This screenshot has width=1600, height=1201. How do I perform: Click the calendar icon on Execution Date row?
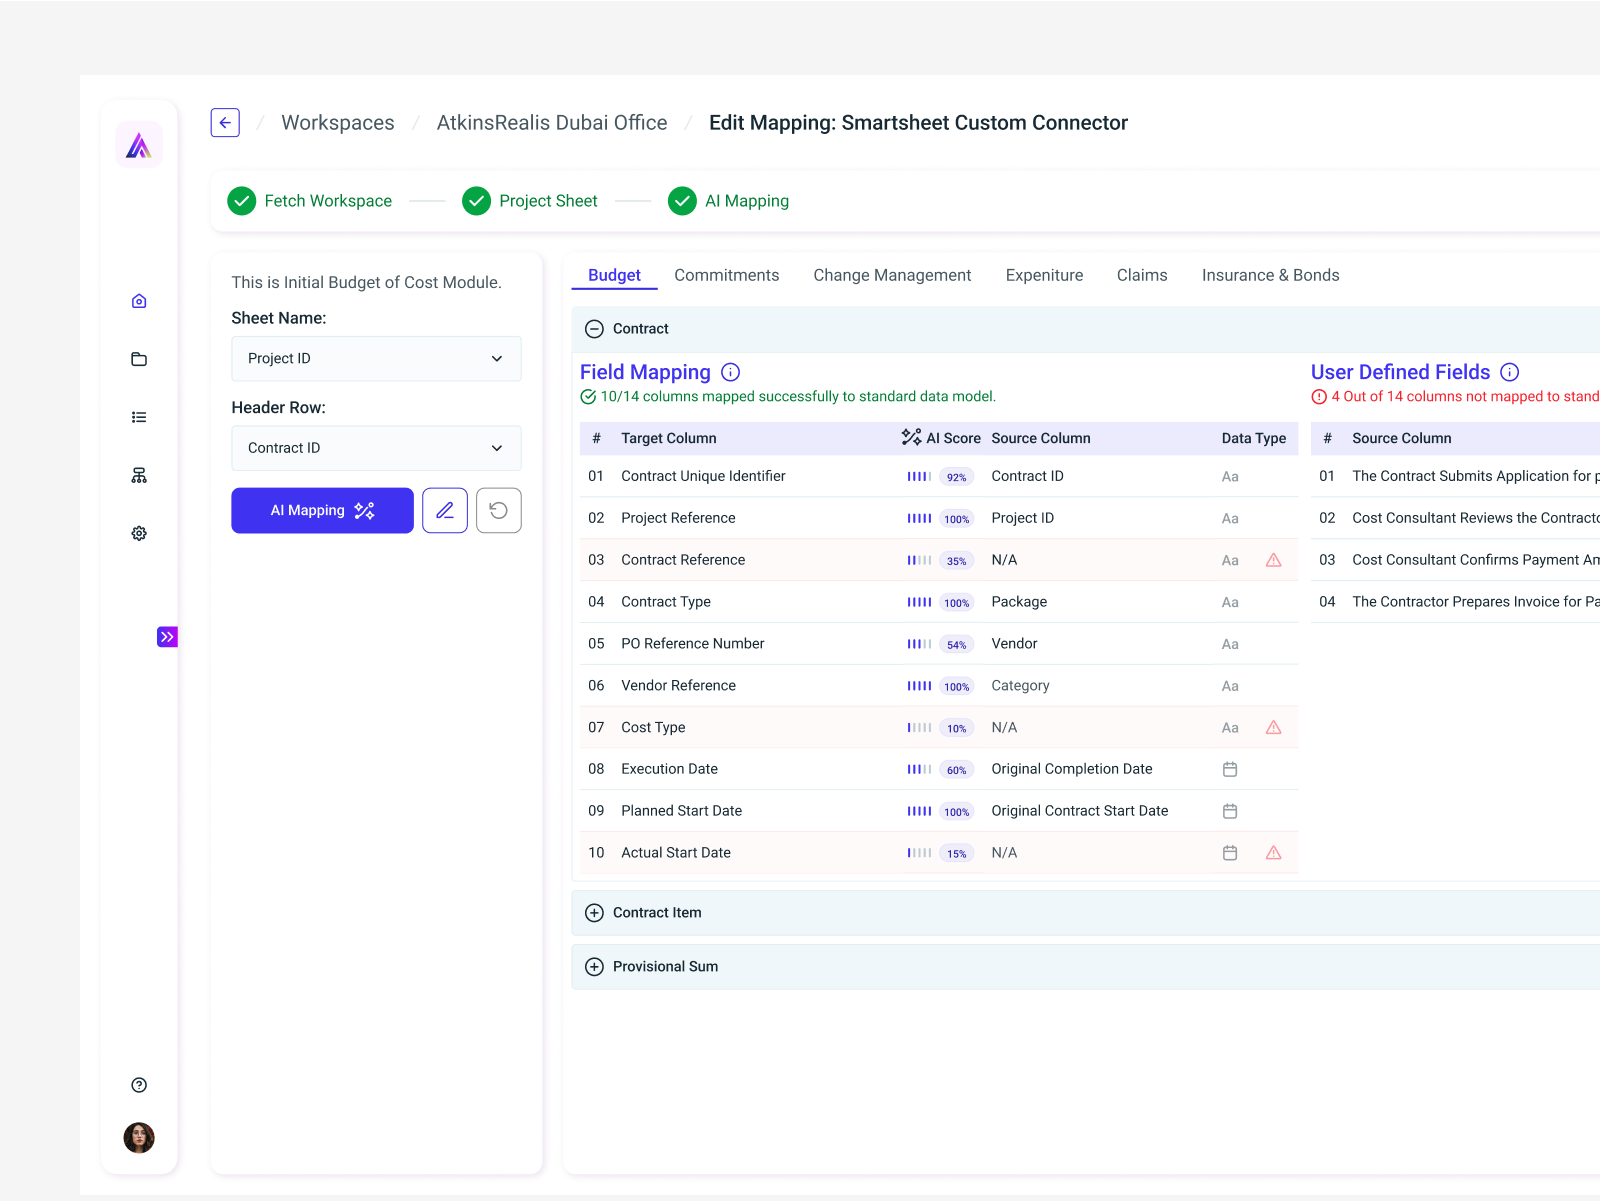pyautogui.click(x=1230, y=769)
